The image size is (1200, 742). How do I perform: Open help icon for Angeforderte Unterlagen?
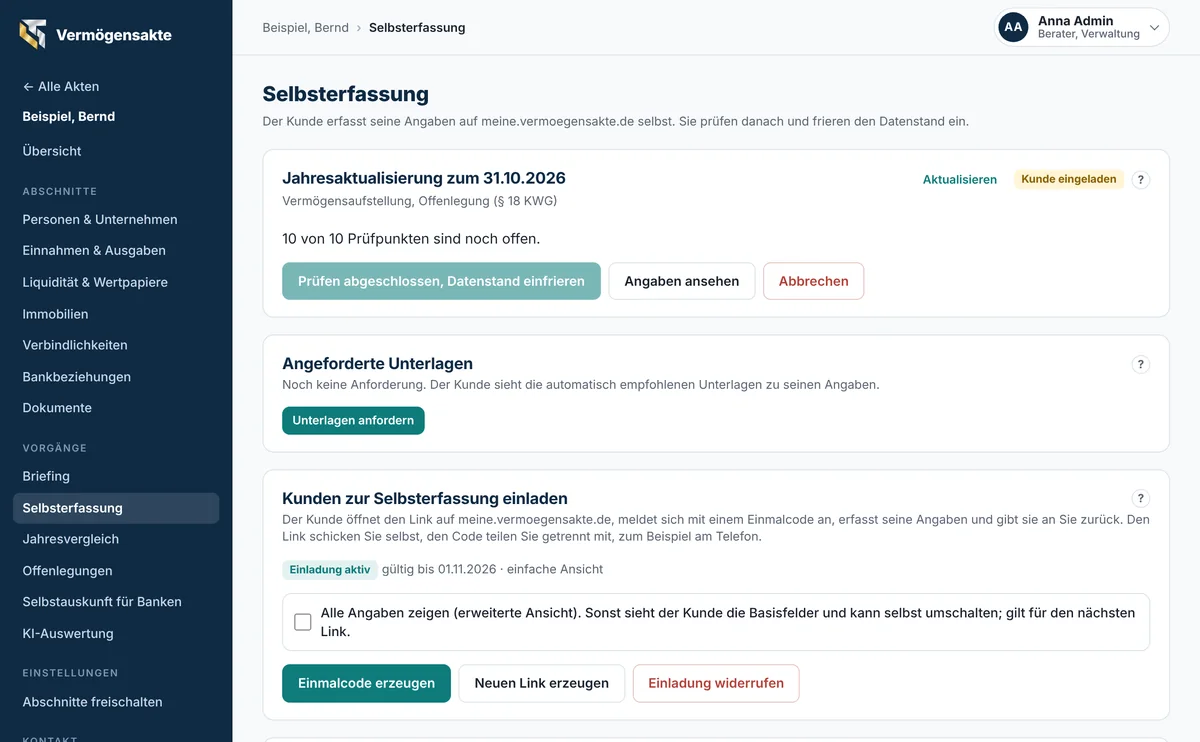point(1141,365)
